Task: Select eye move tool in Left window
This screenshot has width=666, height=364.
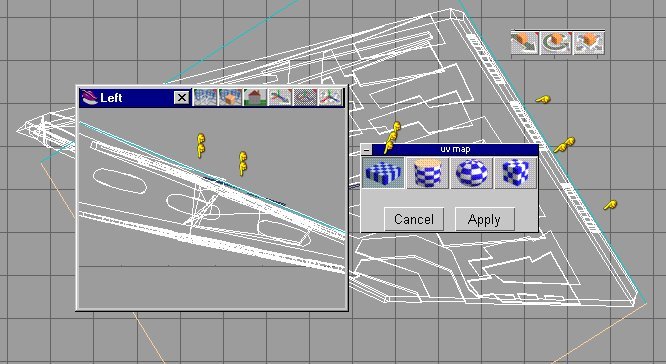Action: [x=280, y=97]
